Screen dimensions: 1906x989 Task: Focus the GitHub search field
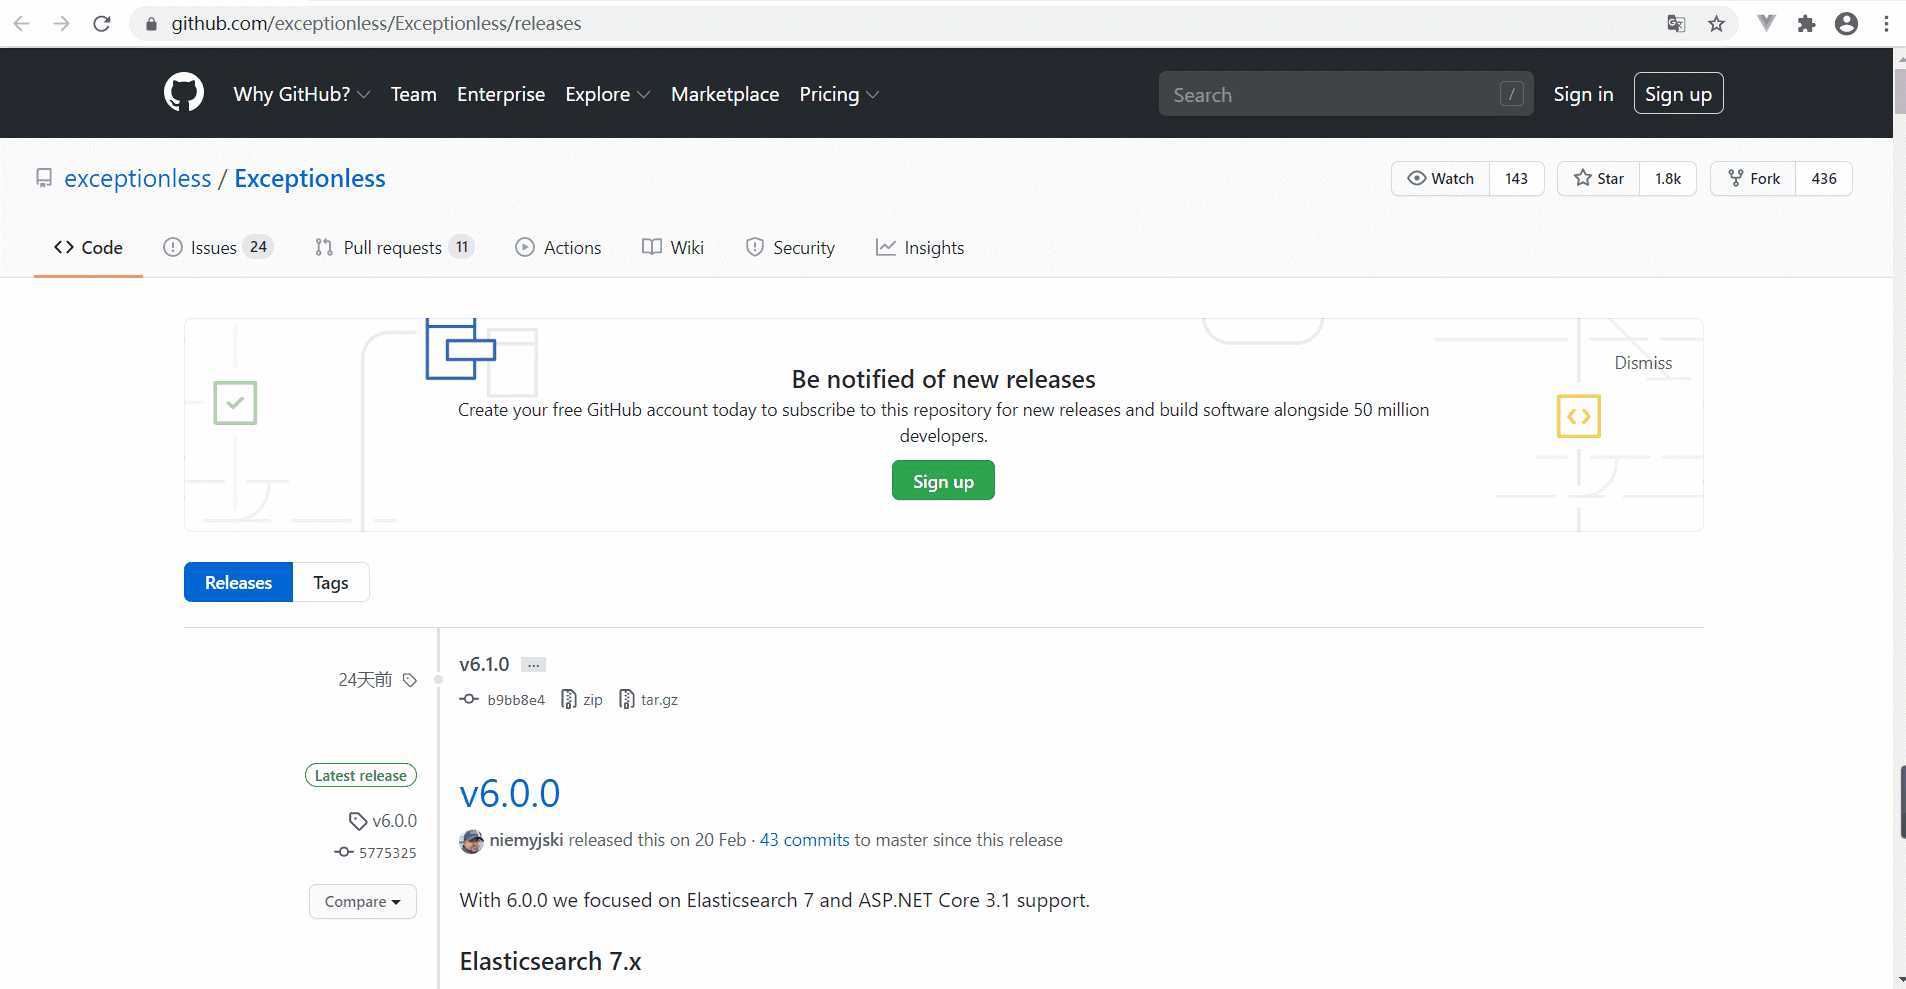point(1345,94)
